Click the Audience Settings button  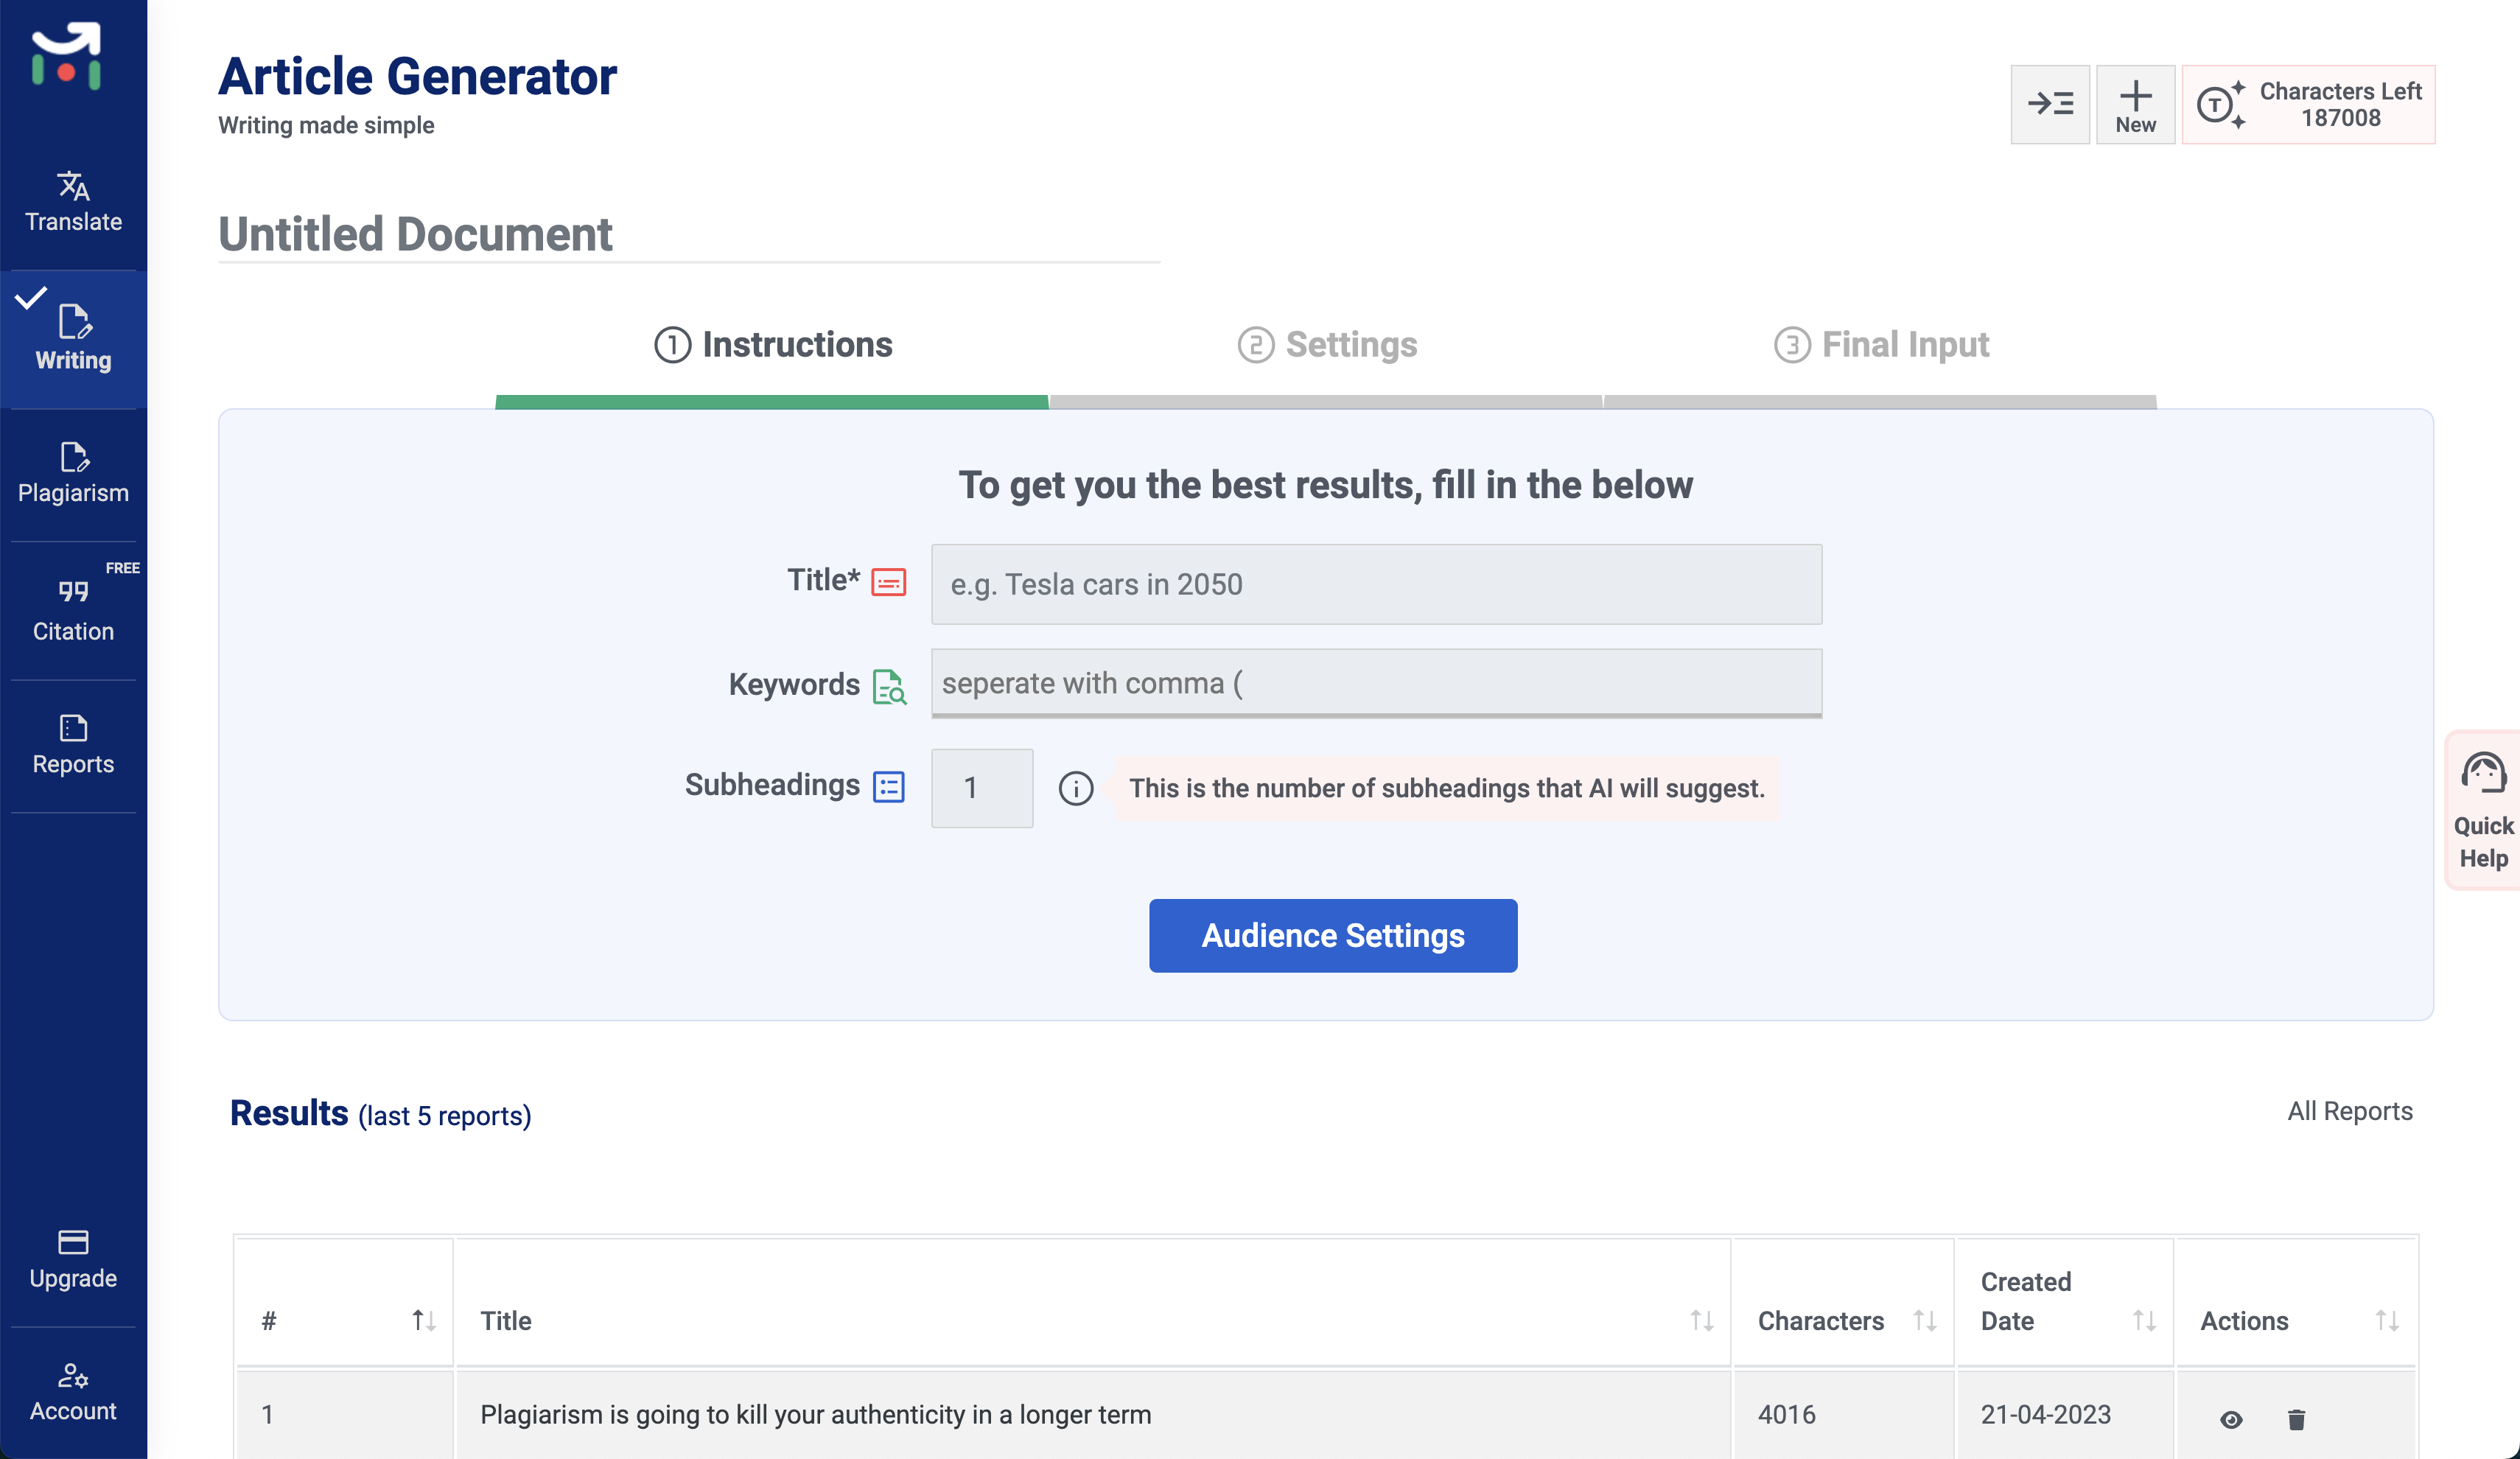click(x=1333, y=935)
